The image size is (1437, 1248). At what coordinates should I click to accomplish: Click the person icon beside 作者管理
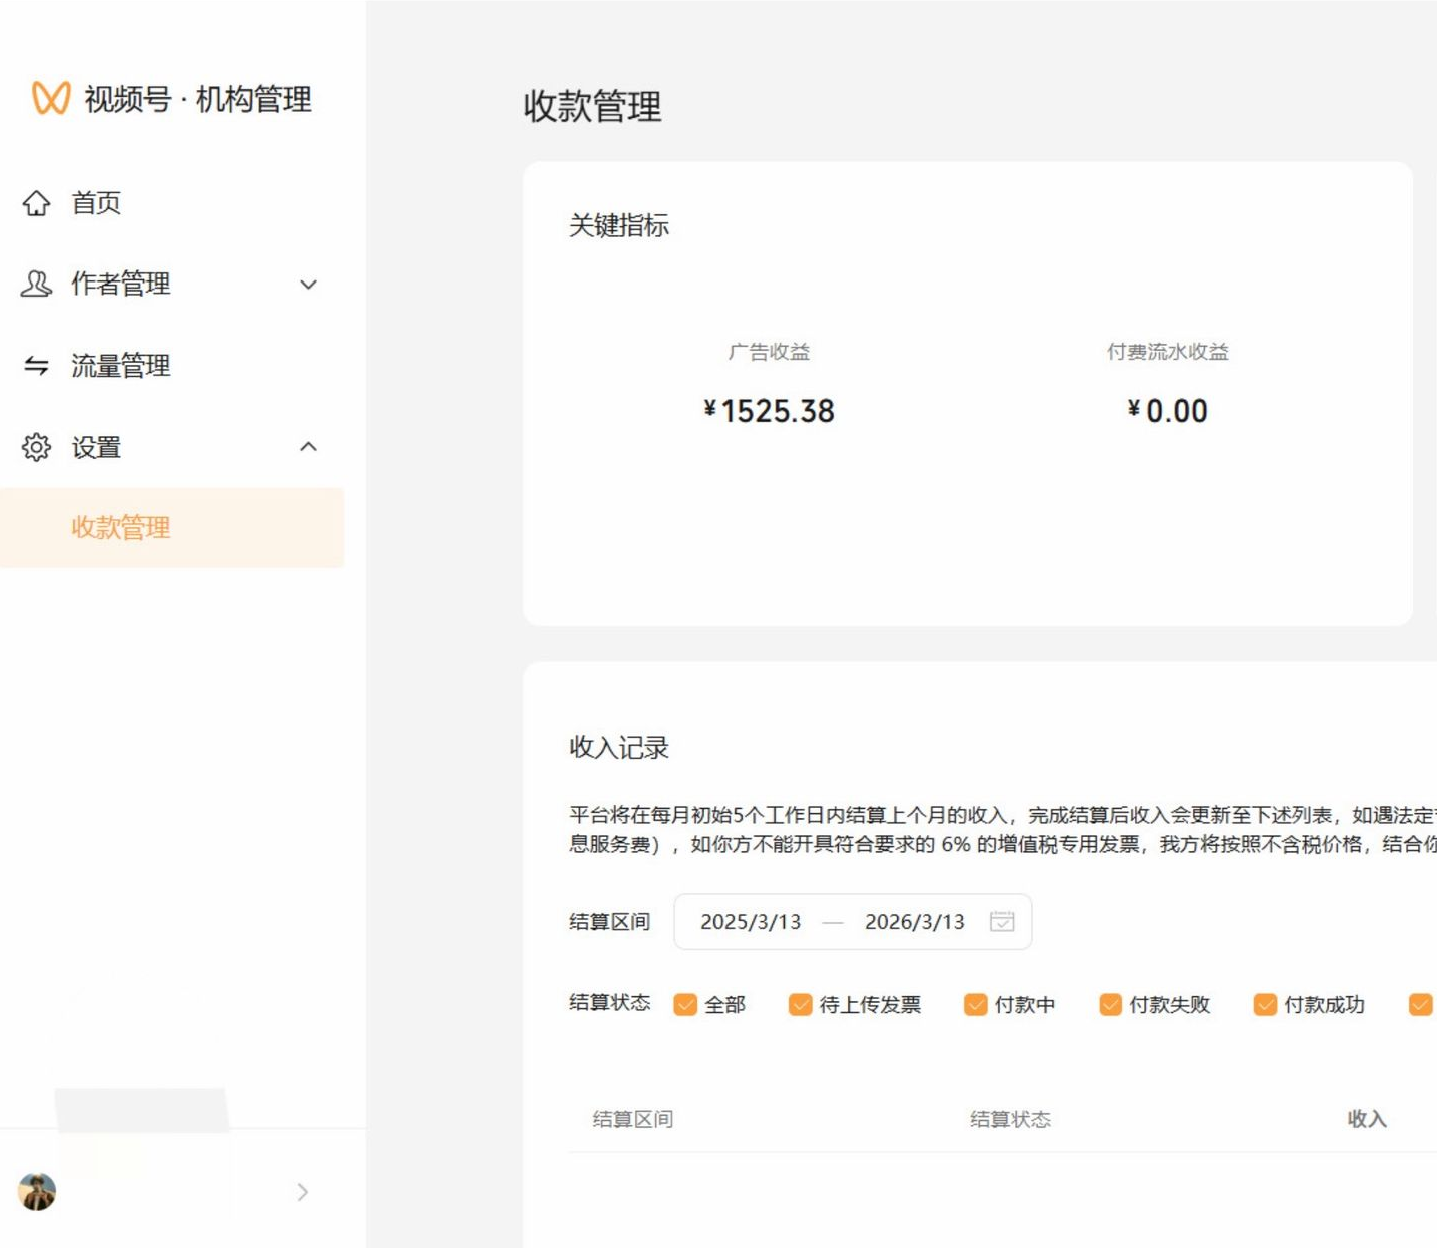pos(37,284)
